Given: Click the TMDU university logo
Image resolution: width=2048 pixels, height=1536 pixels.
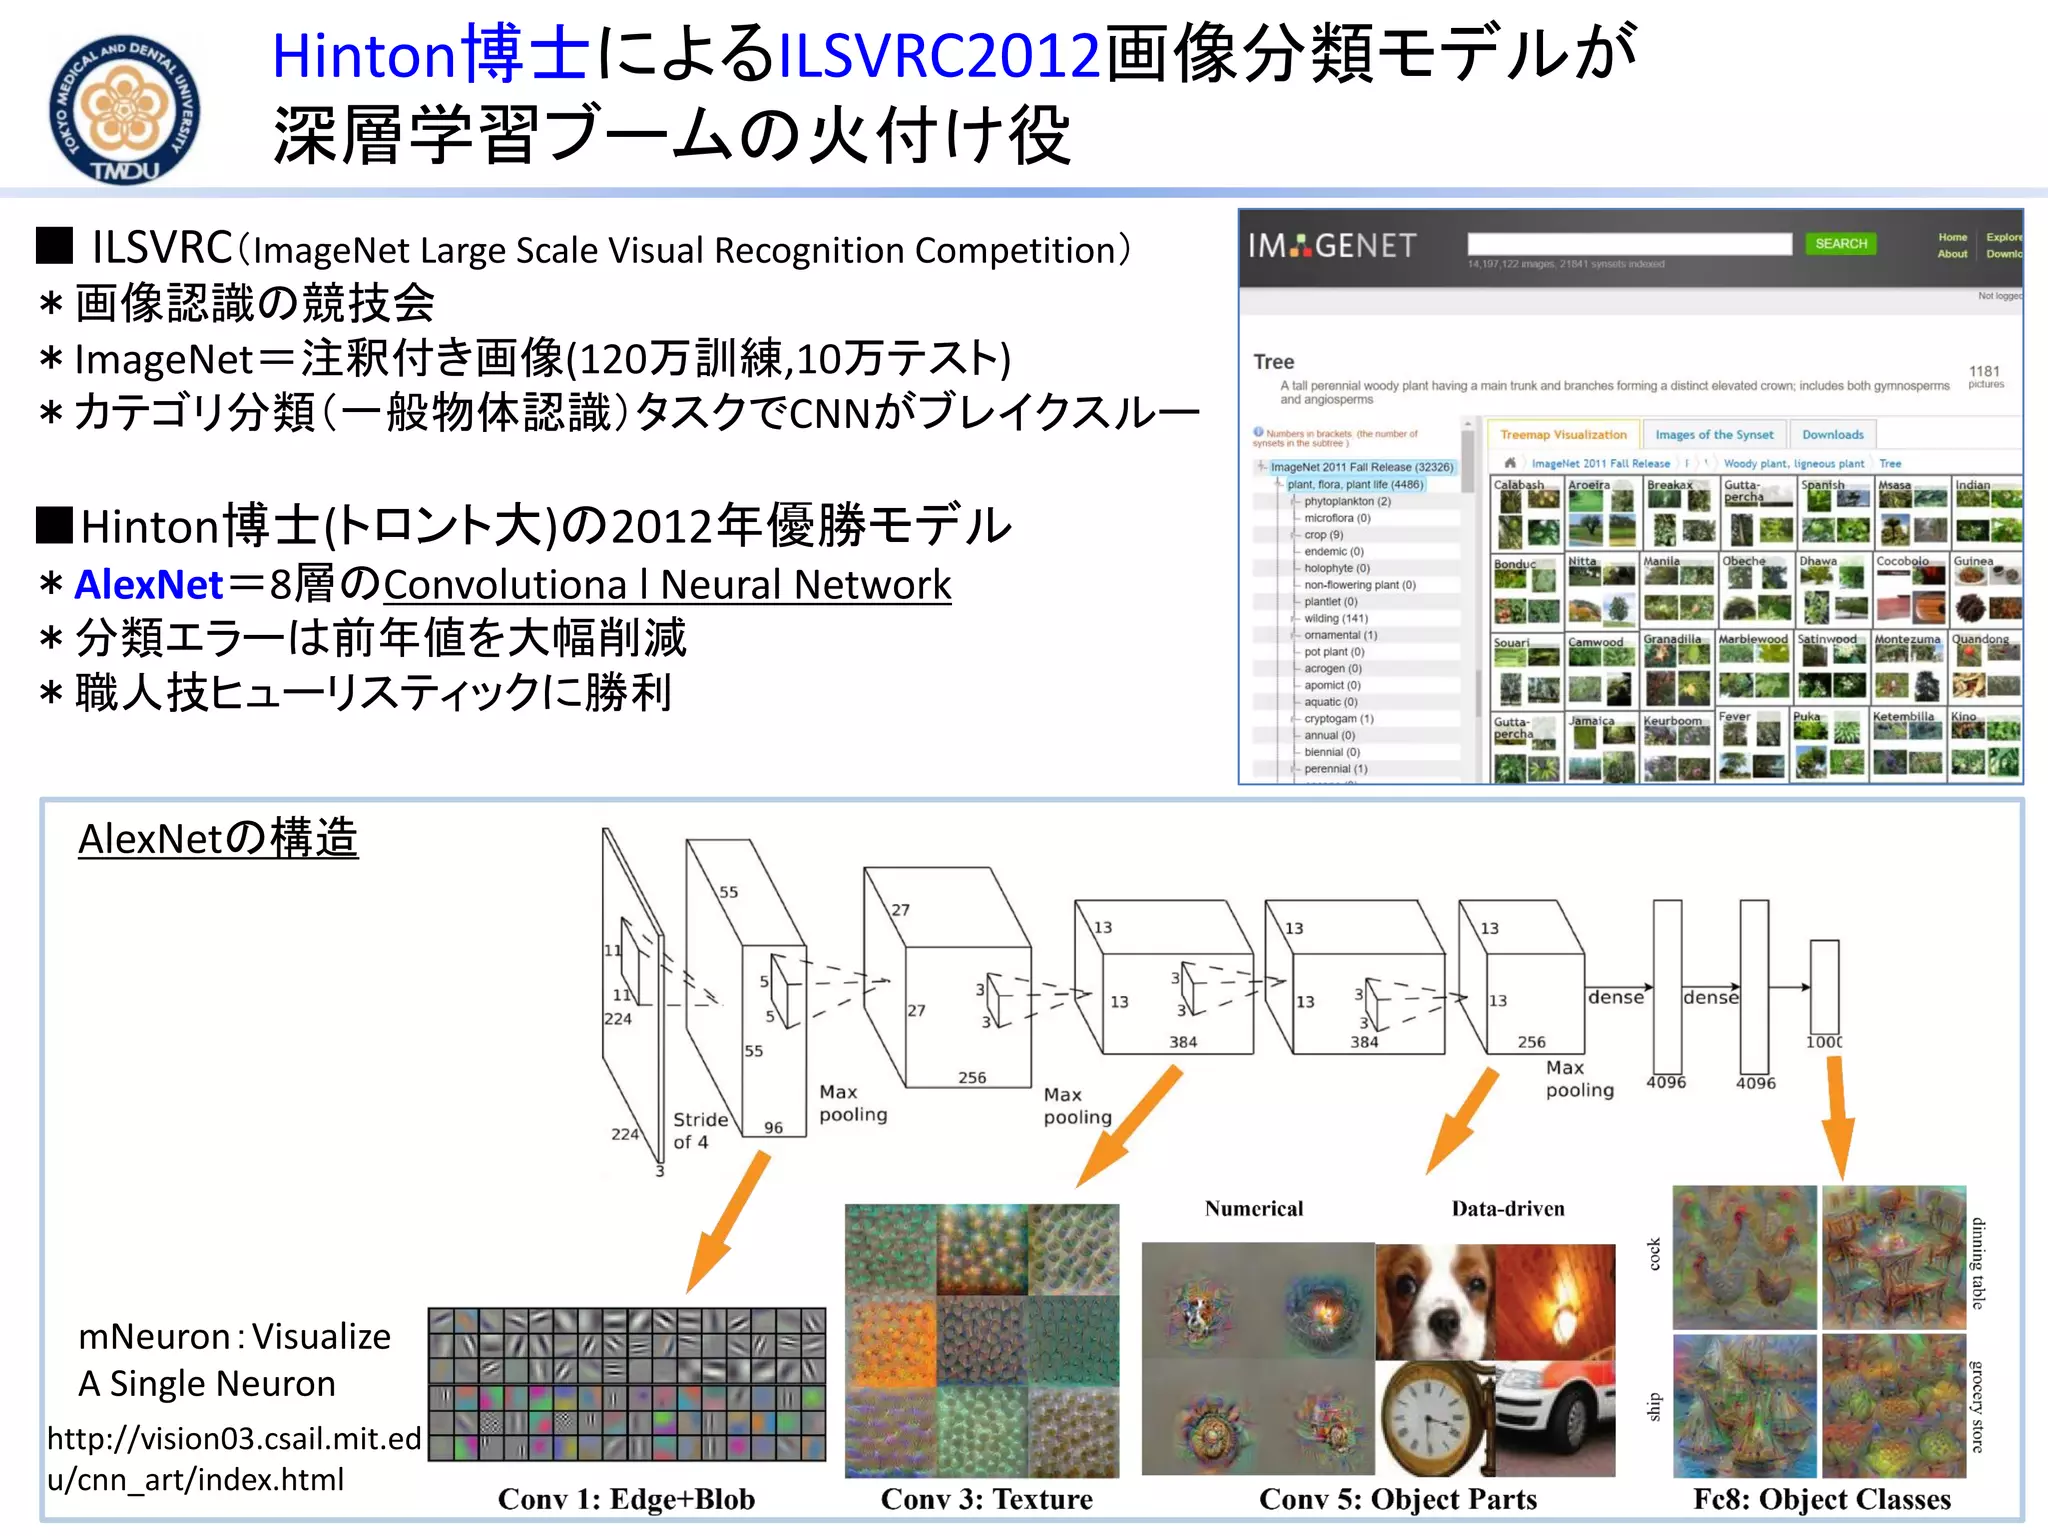Looking at the screenshot, I should coord(124,109).
